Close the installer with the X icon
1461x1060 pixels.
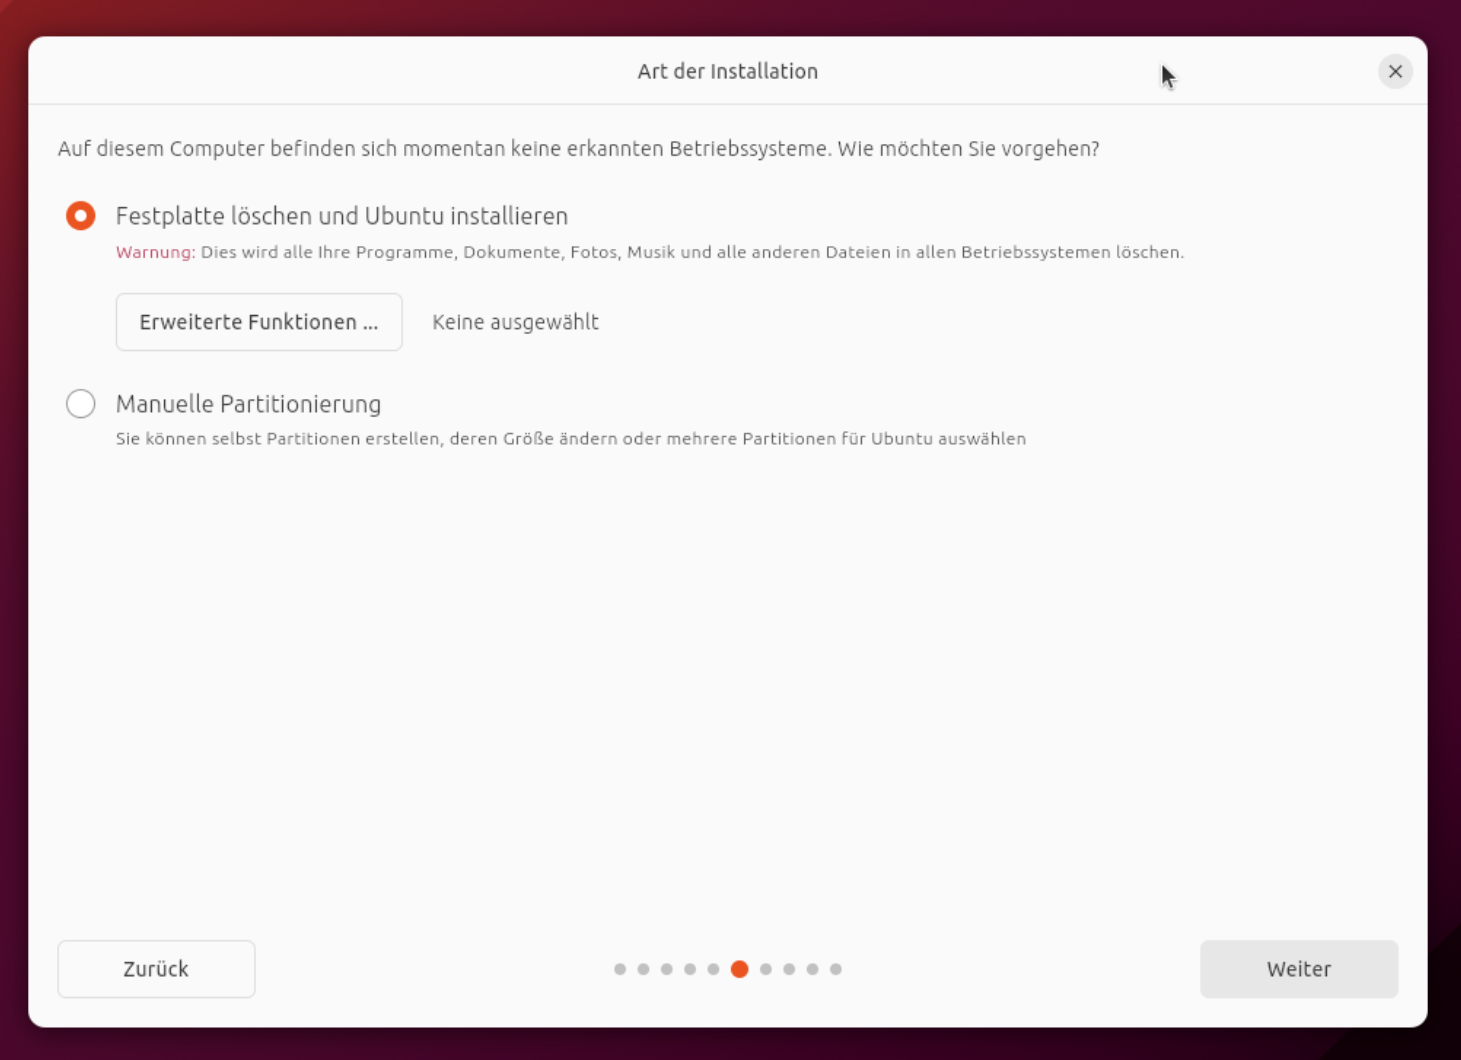coord(1395,71)
